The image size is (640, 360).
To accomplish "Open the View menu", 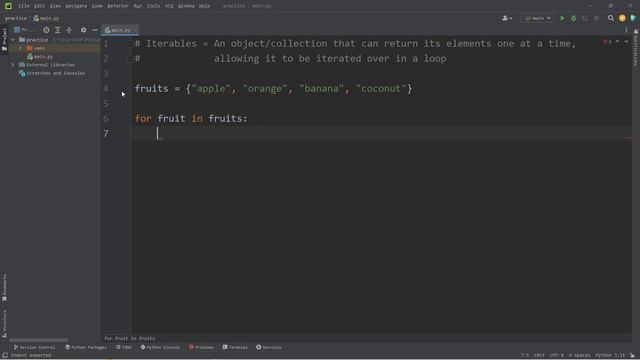I will pos(55,6).
